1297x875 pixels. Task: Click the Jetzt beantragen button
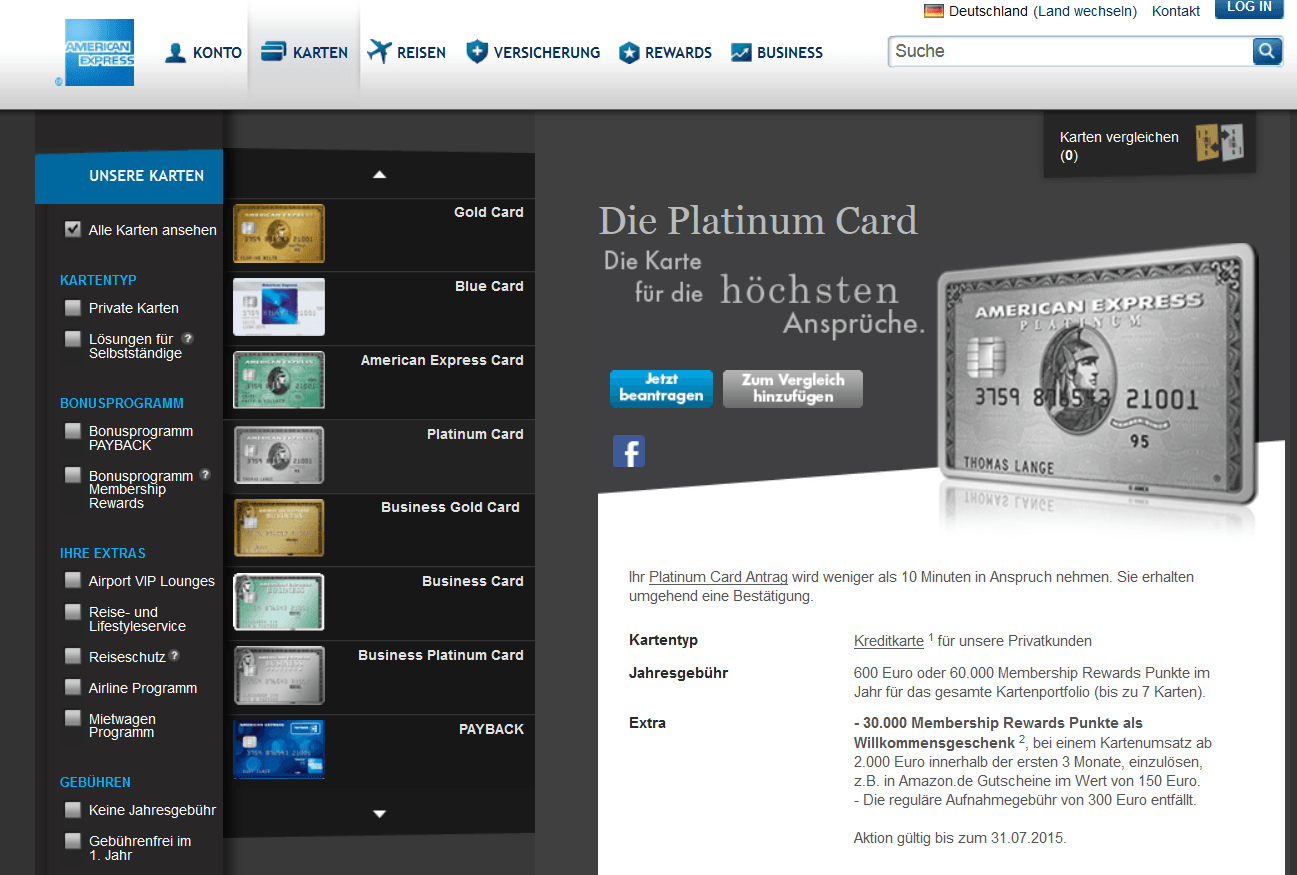pyautogui.click(x=661, y=388)
